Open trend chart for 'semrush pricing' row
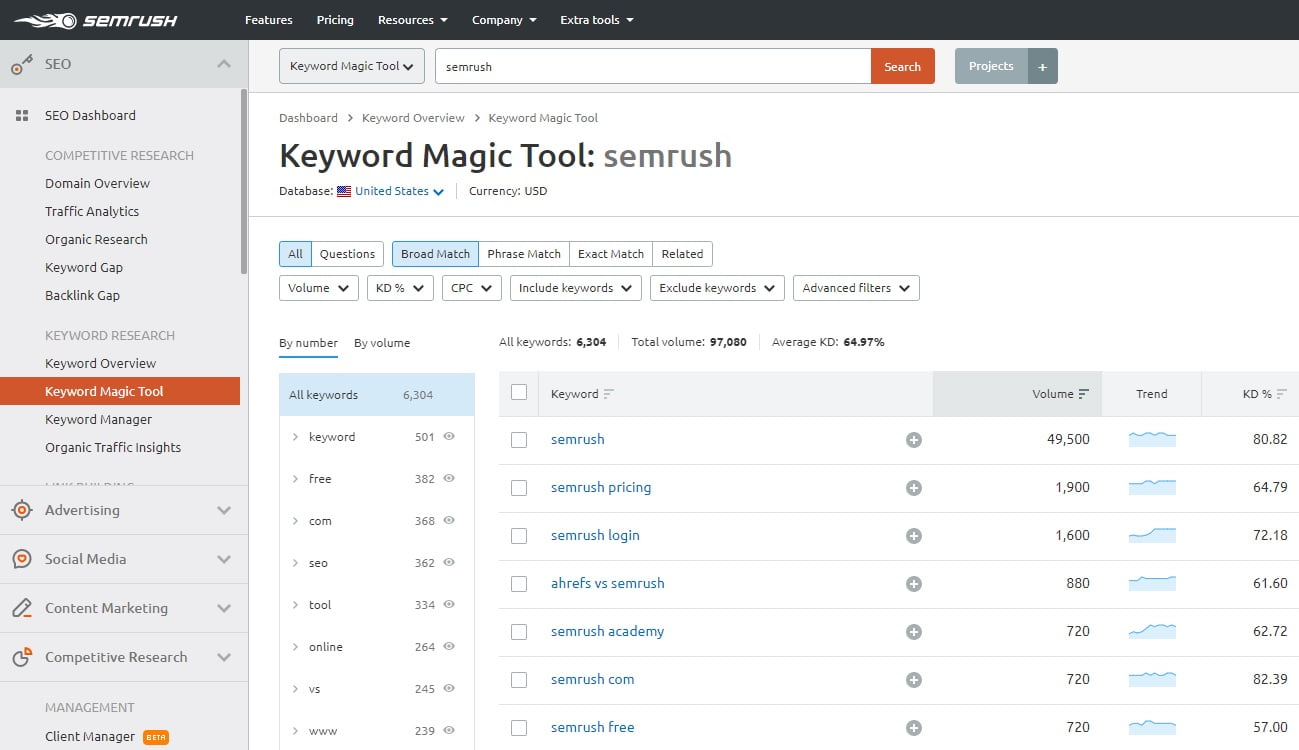Image resolution: width=1299 pixels, height=750 pixels. tap(1152, 487)
